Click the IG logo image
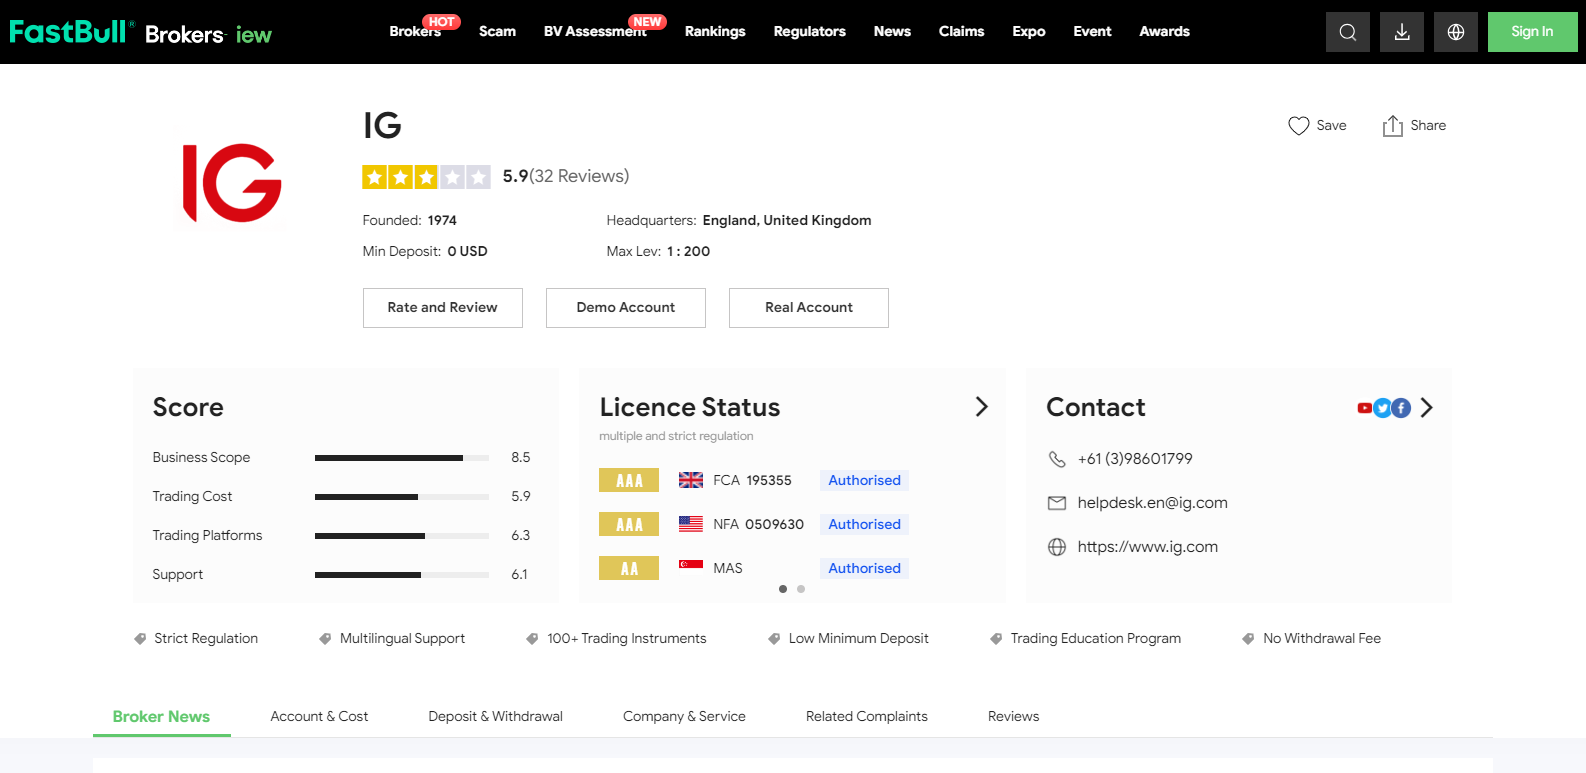This screenshot has width=1586, height=773. 232,183
